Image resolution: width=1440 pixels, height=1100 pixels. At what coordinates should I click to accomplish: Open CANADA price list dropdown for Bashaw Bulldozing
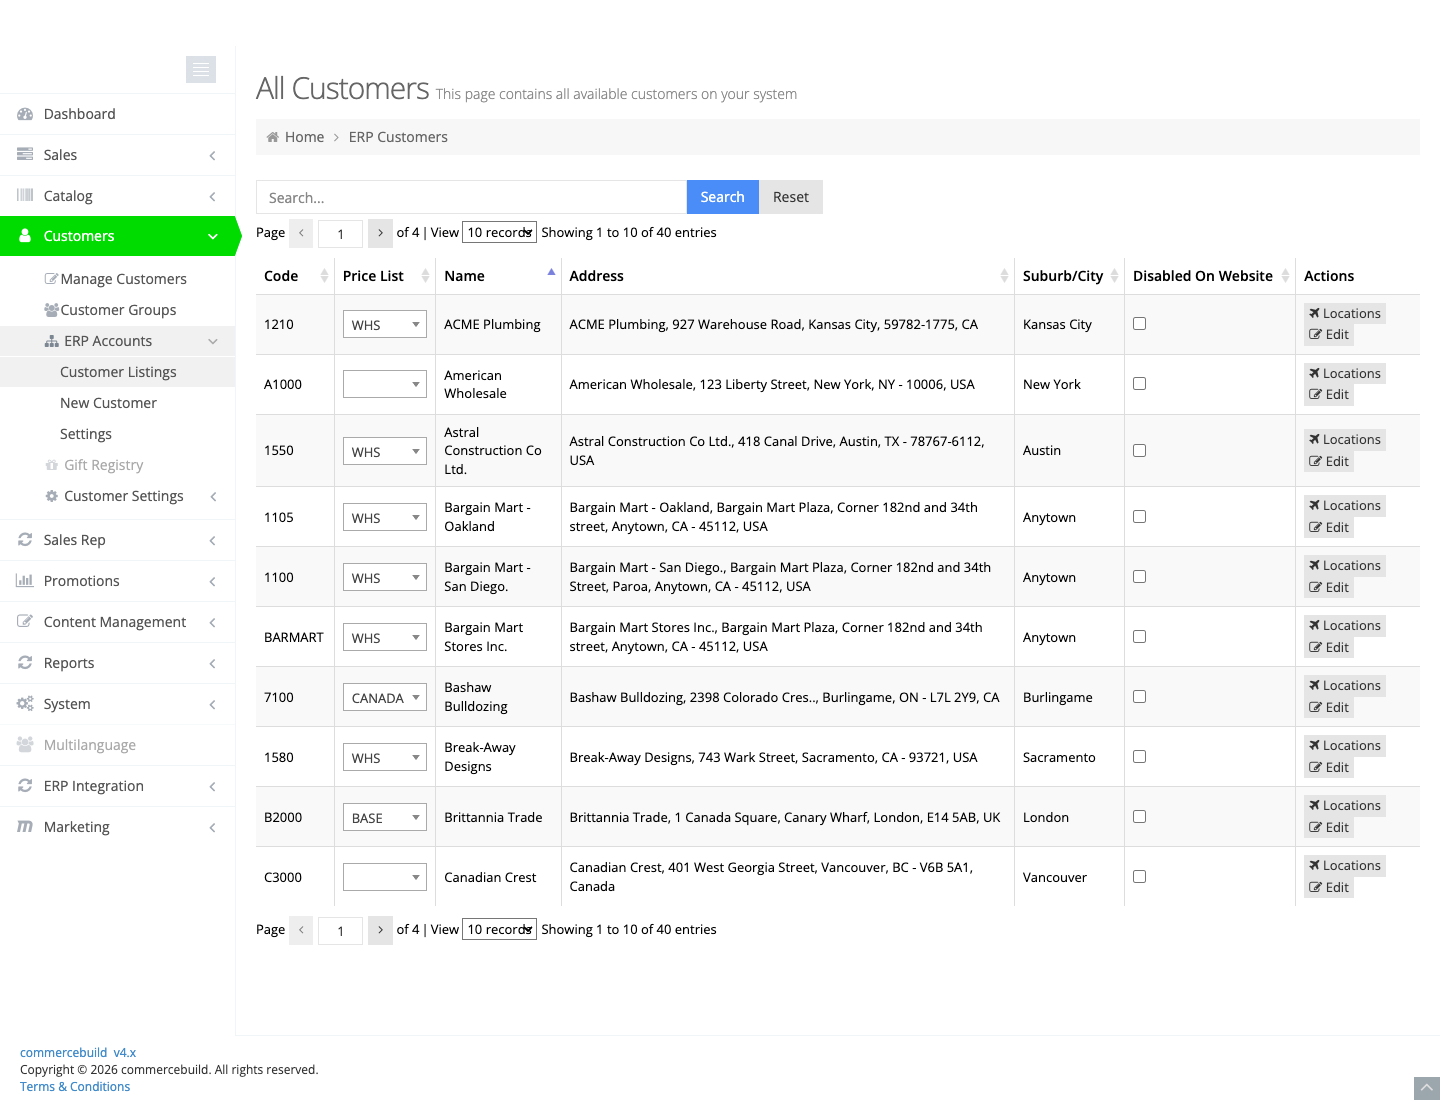click(x=385, y=697)
